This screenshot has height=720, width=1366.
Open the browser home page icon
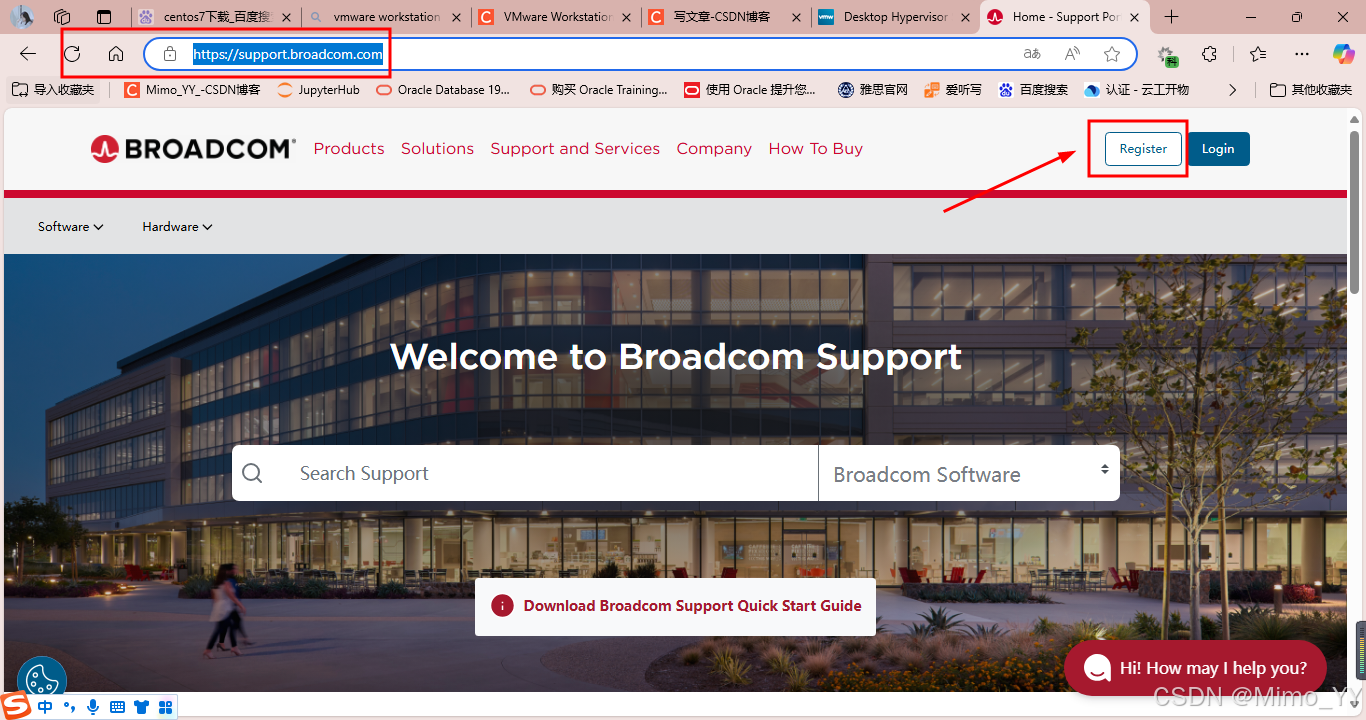pyautogui.click(x=116, y=54)
